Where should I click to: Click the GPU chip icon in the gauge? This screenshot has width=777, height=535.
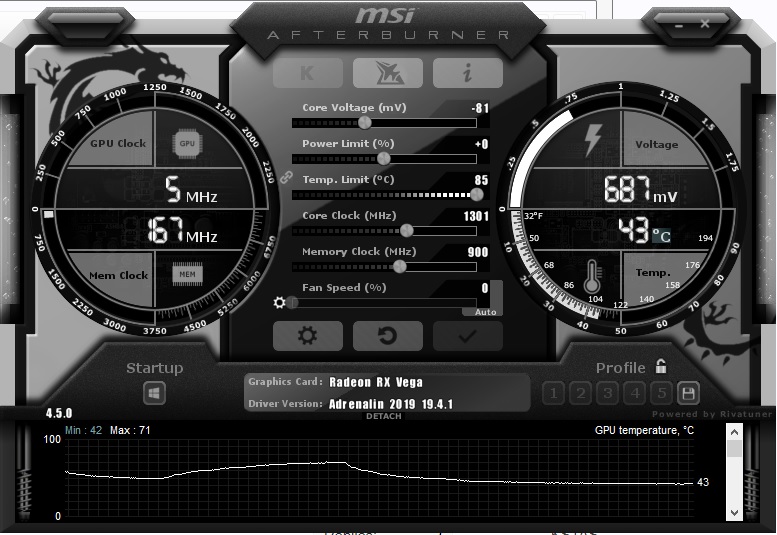[x=187, y=144]
